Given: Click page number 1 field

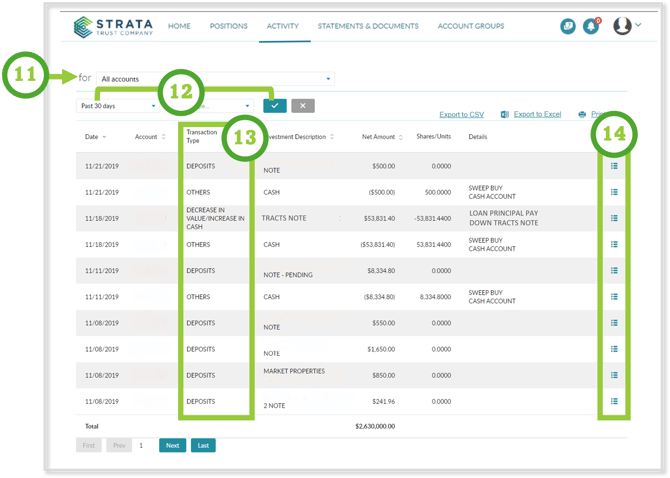Looking at the screenshot, I should click(141, 446).
